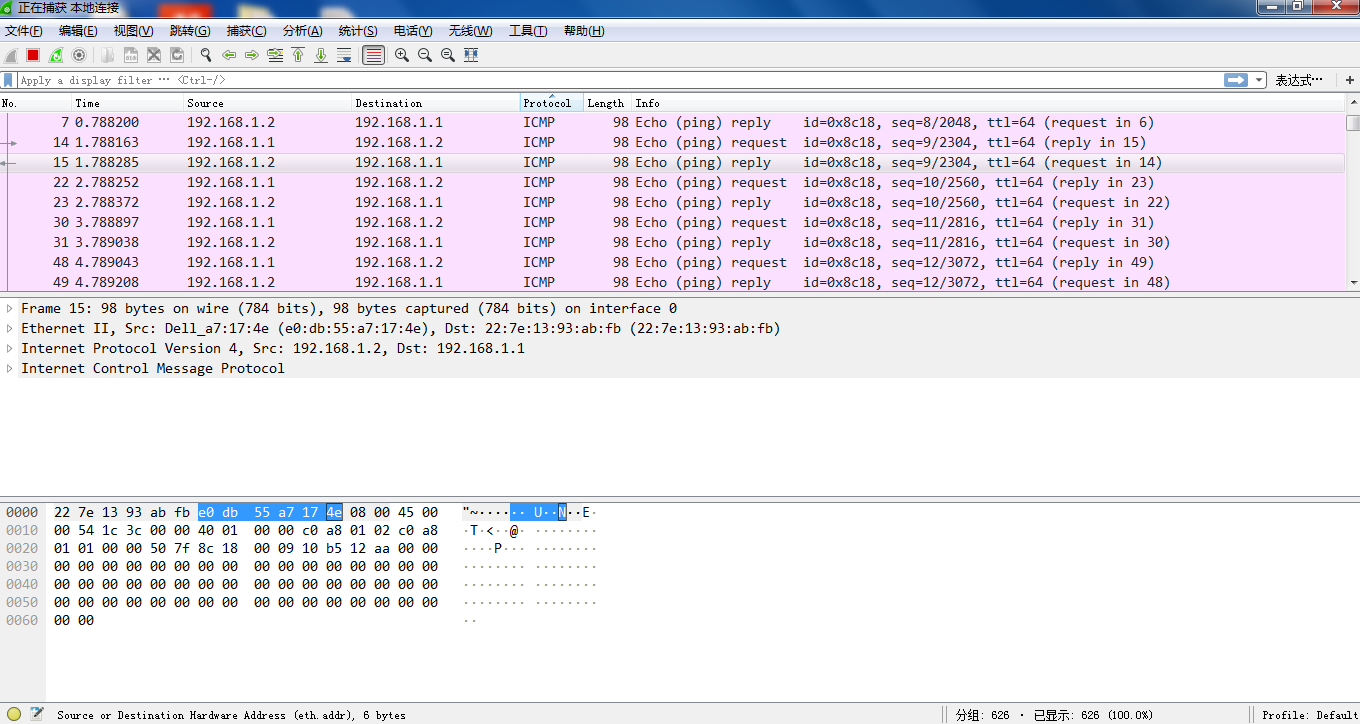Open the display filter history dropdown

click(1259, 80)
